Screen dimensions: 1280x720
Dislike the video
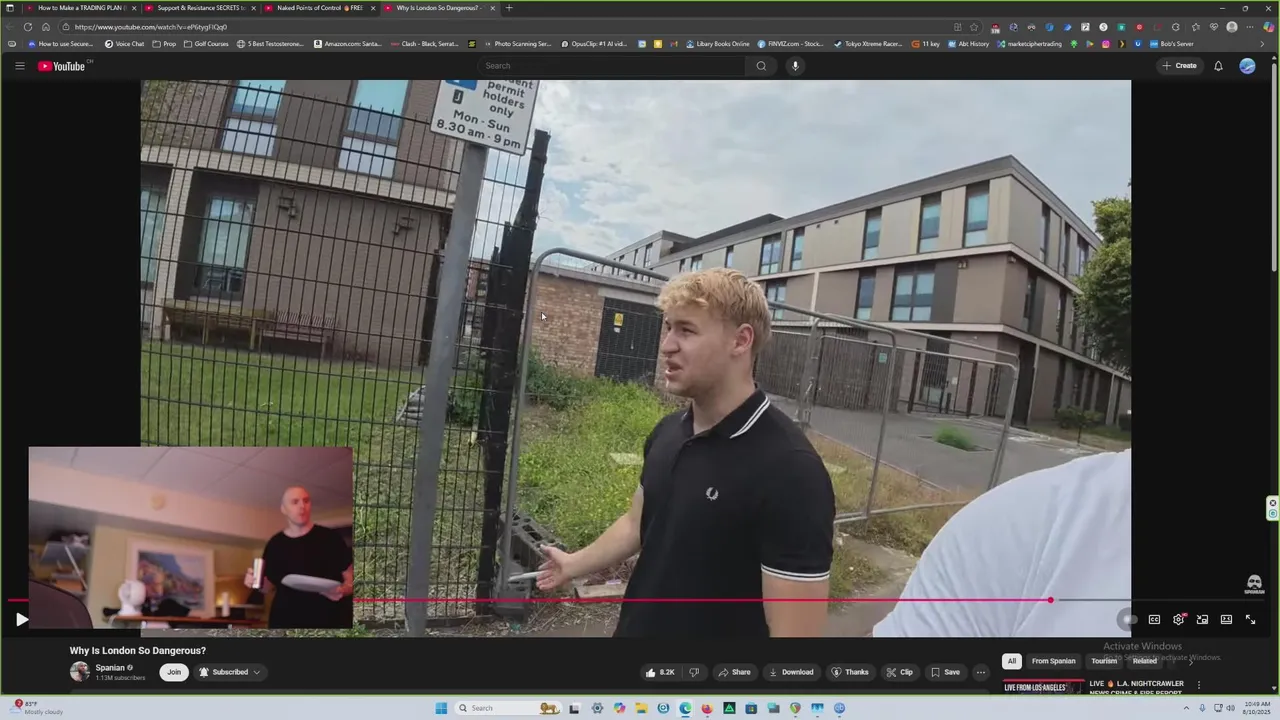click(x=694, y=672)
